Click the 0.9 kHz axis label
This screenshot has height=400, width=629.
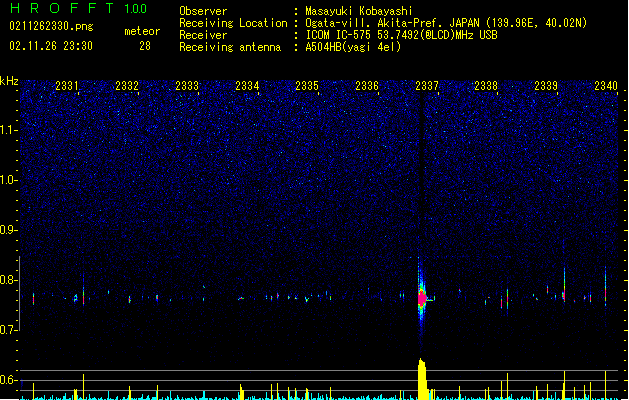(8, 230)
